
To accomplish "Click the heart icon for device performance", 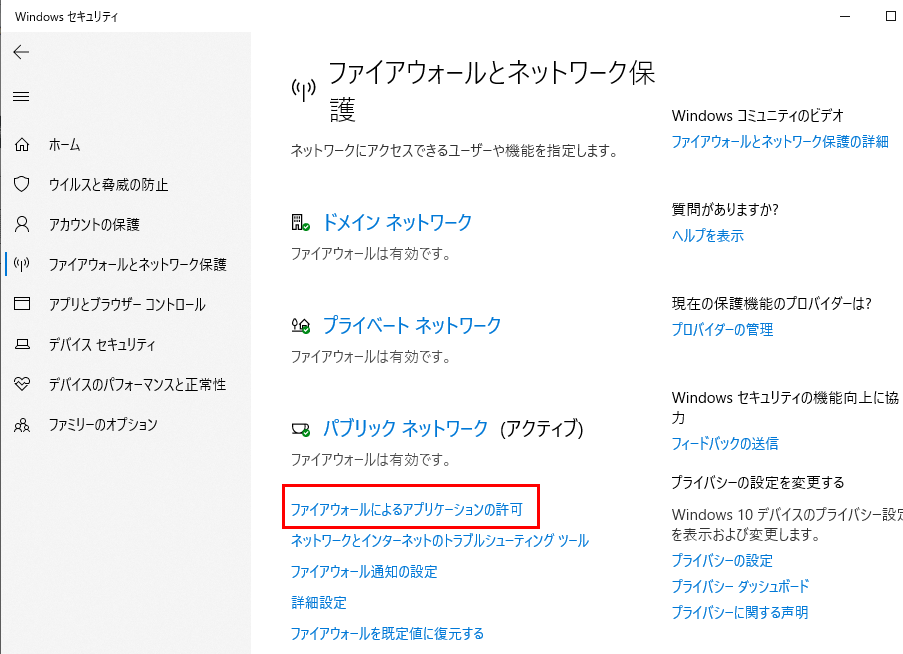I will [22, 384].
